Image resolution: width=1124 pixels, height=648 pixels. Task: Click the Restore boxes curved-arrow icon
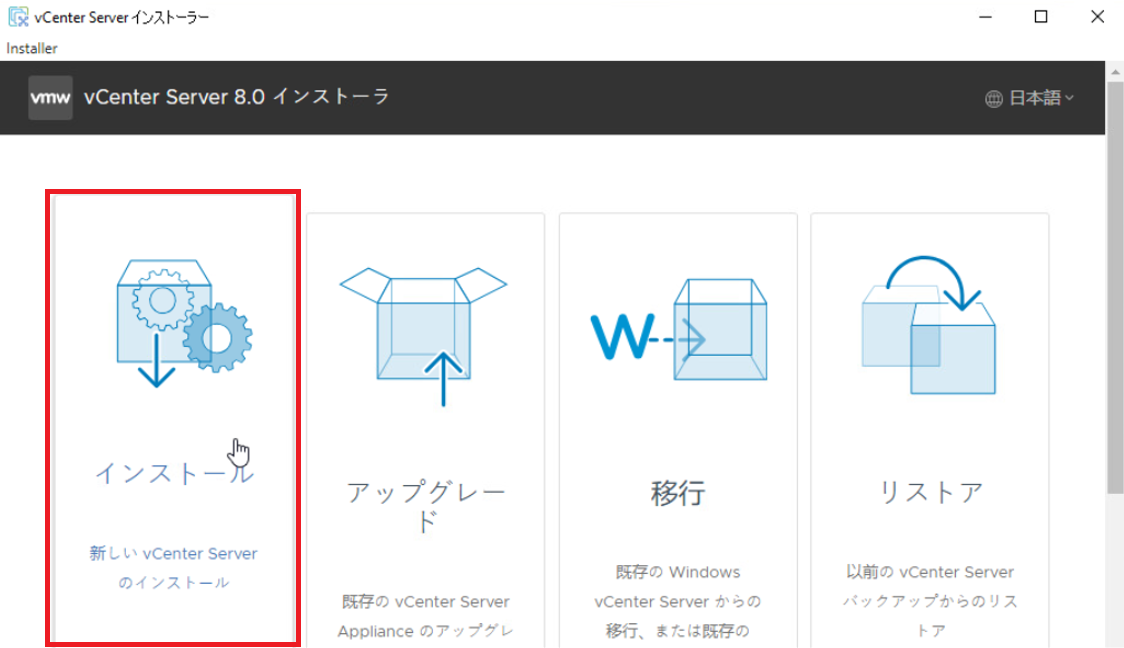click(x=929, y=325)
